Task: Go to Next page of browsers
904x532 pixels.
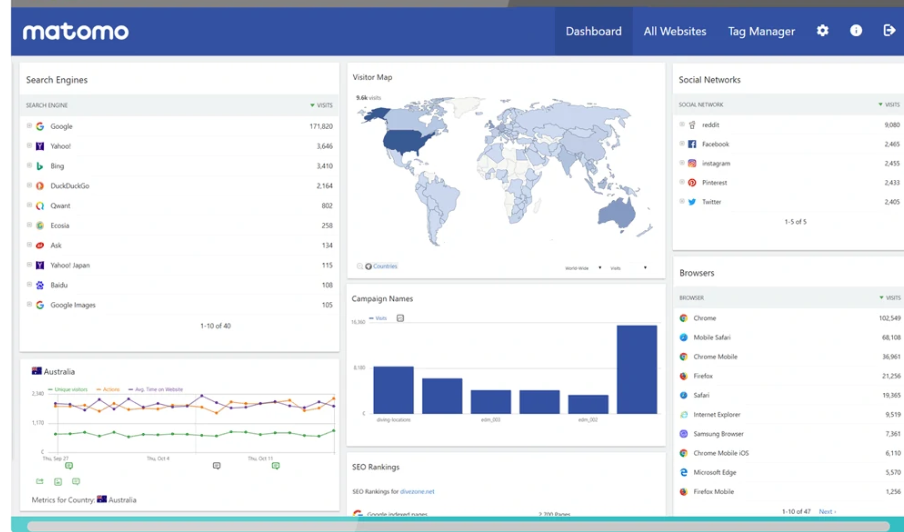Action: click(x=827, y=511)
